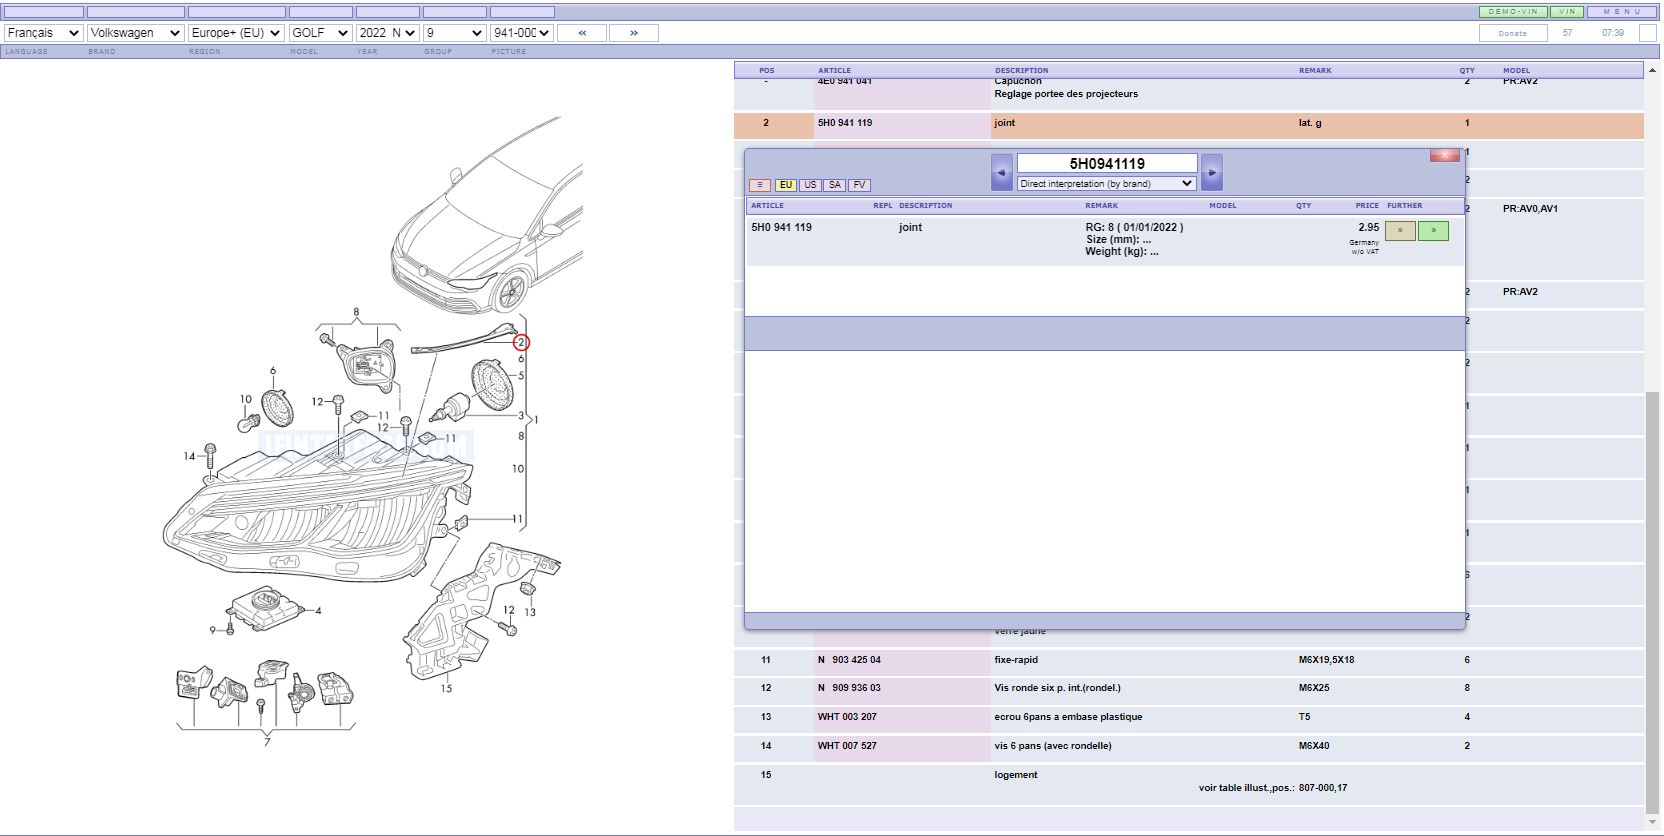Screen dimensions: 1664x836
Task: Click article WHT 007 527
Action: (x=847, y=746)
